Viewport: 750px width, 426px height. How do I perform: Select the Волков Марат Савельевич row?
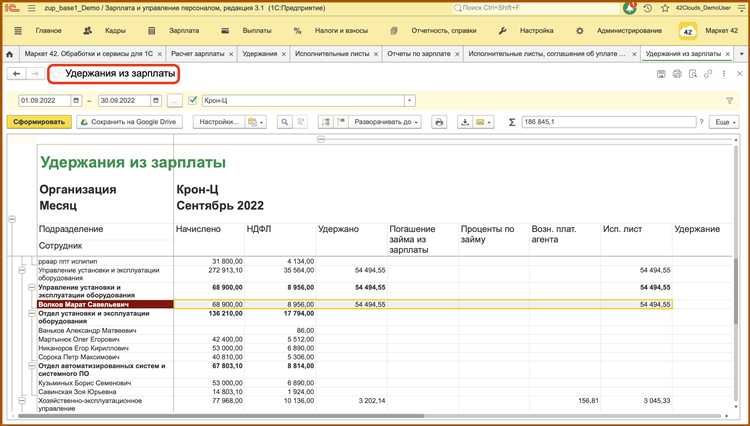pyautogui.click(x=355, y=305)
